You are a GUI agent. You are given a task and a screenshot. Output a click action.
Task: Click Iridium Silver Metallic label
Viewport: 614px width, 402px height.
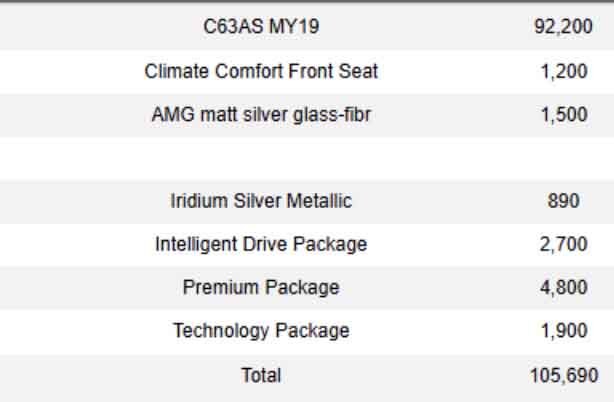[x=261, y=201]
